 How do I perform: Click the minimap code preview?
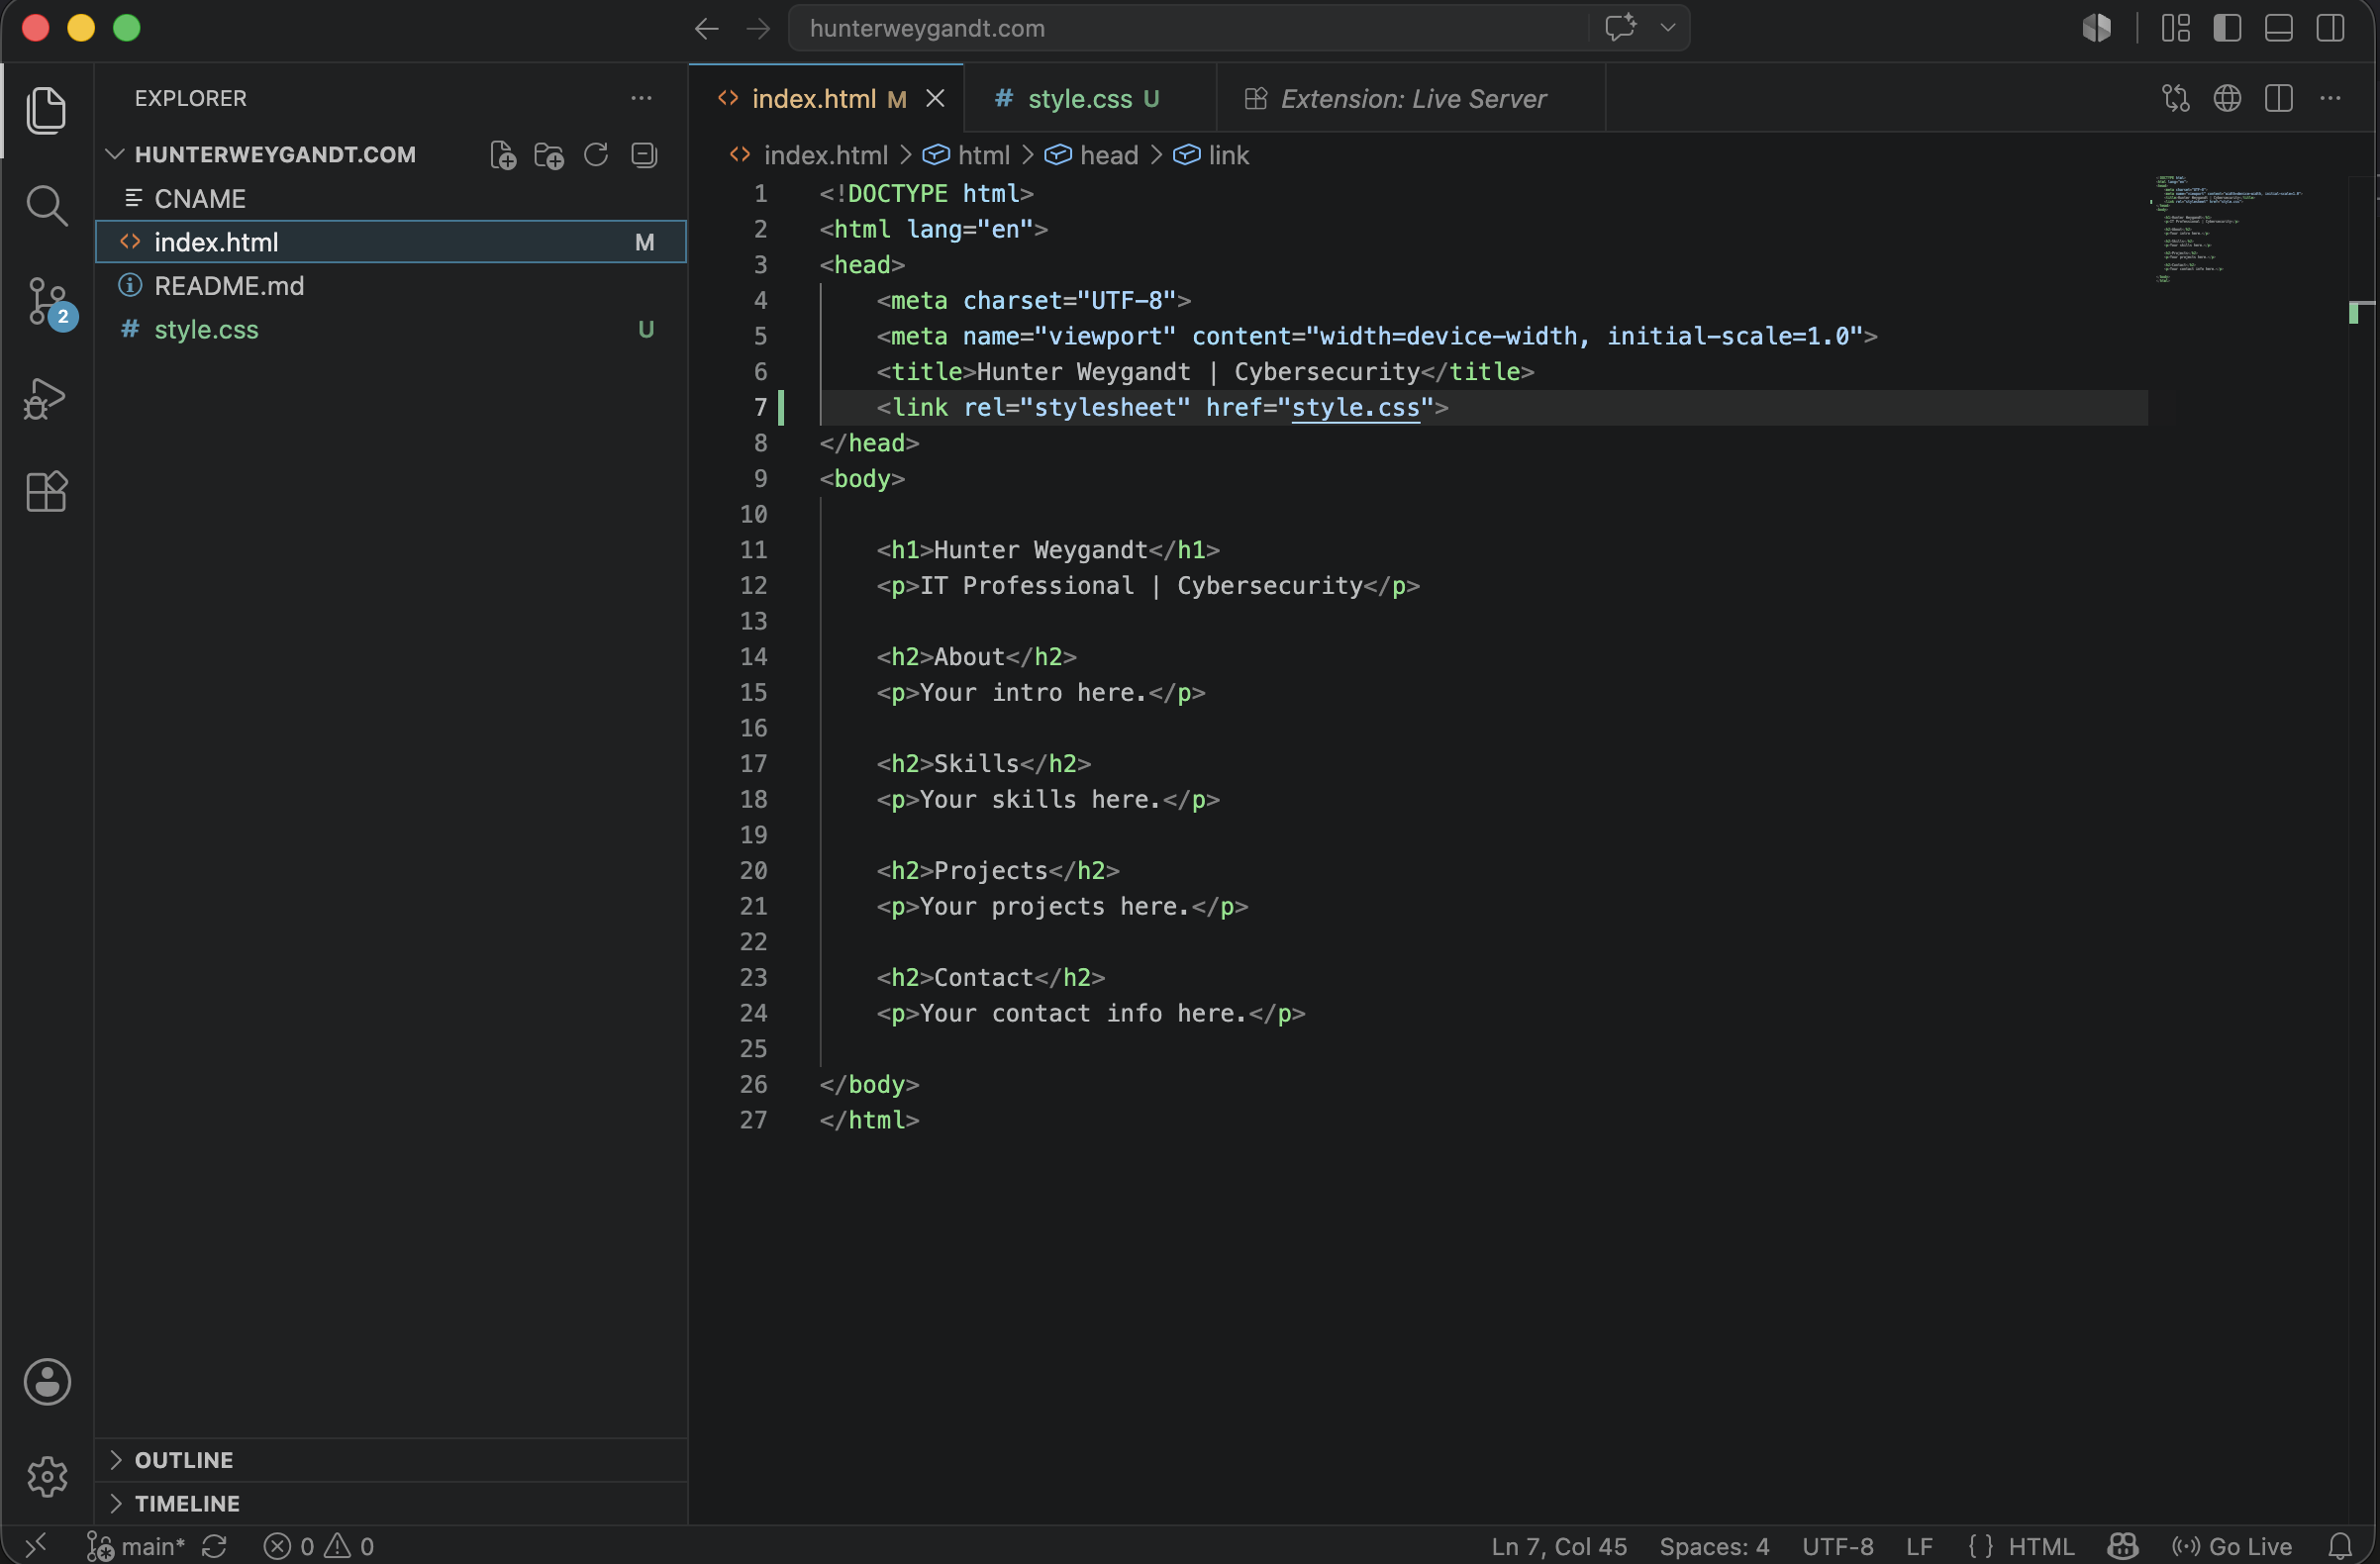pos(2228,230)
